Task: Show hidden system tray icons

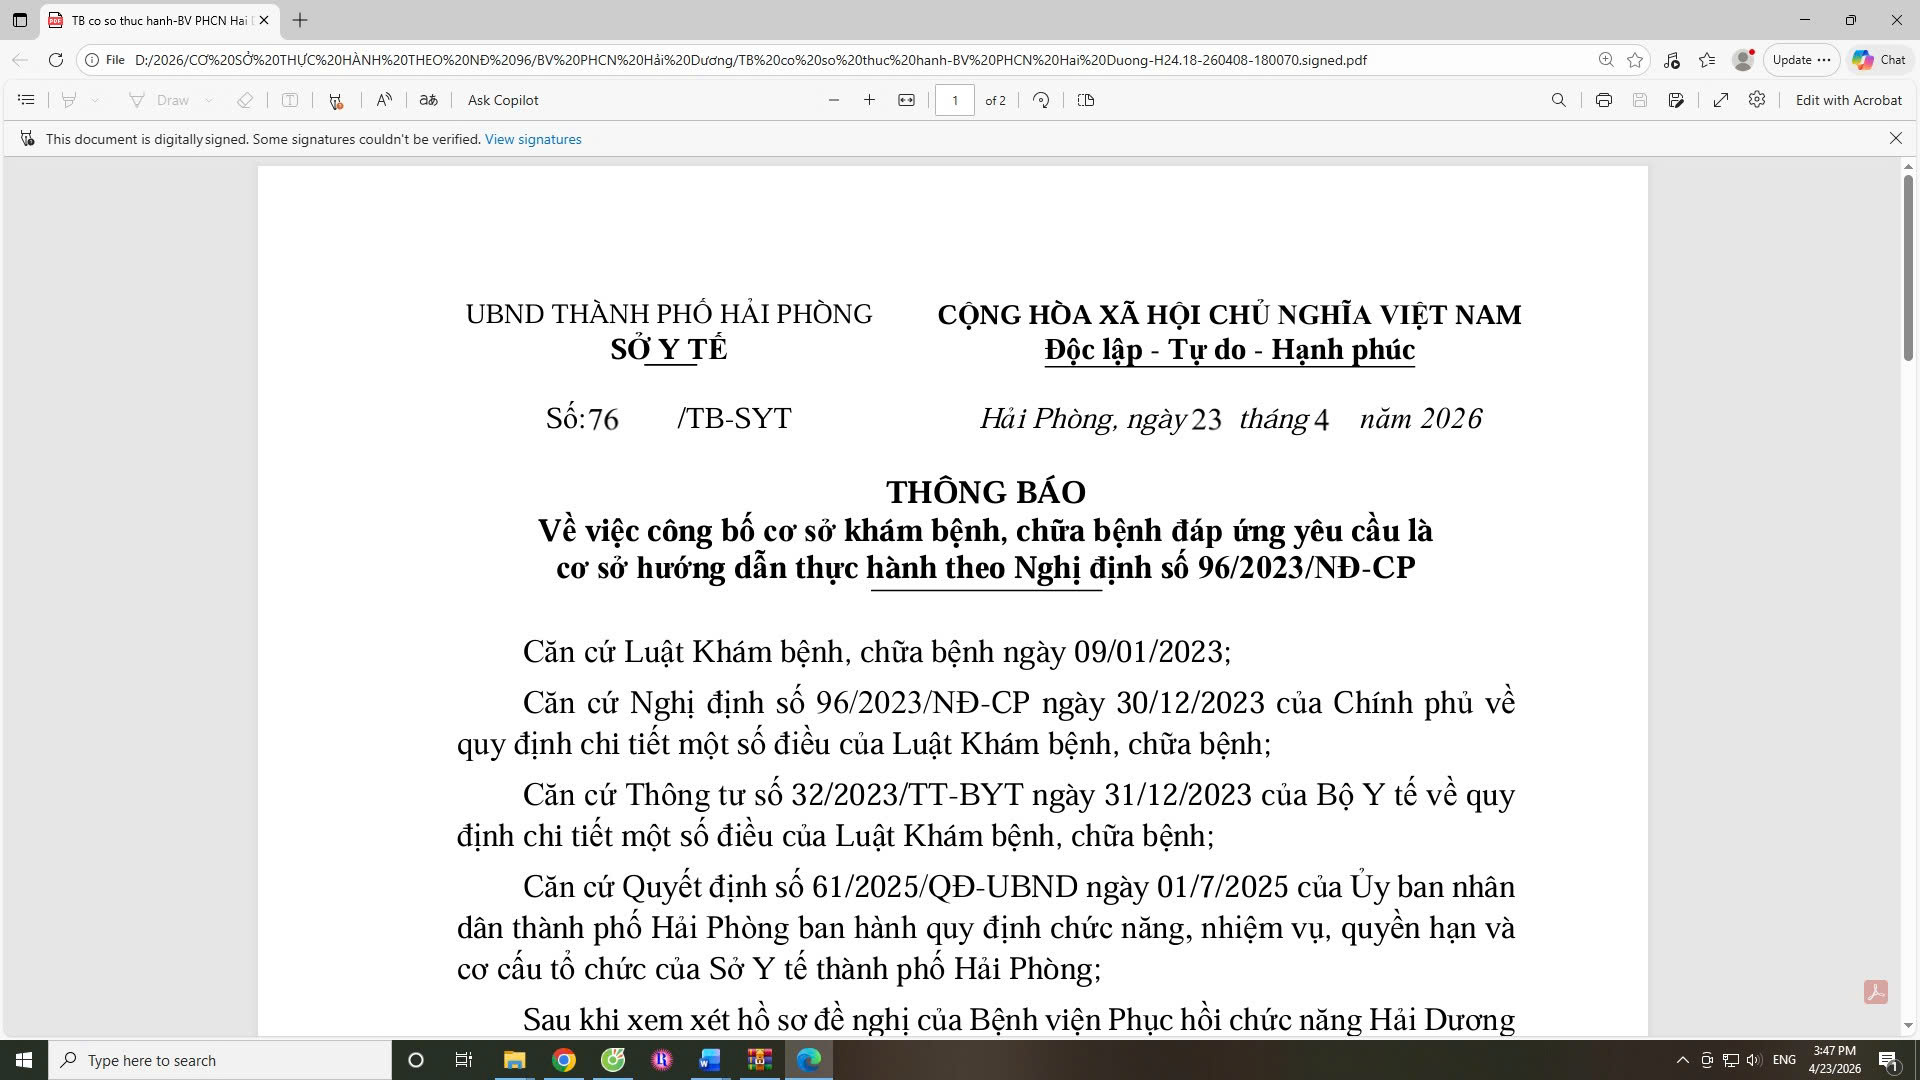Action: 1682,1060
